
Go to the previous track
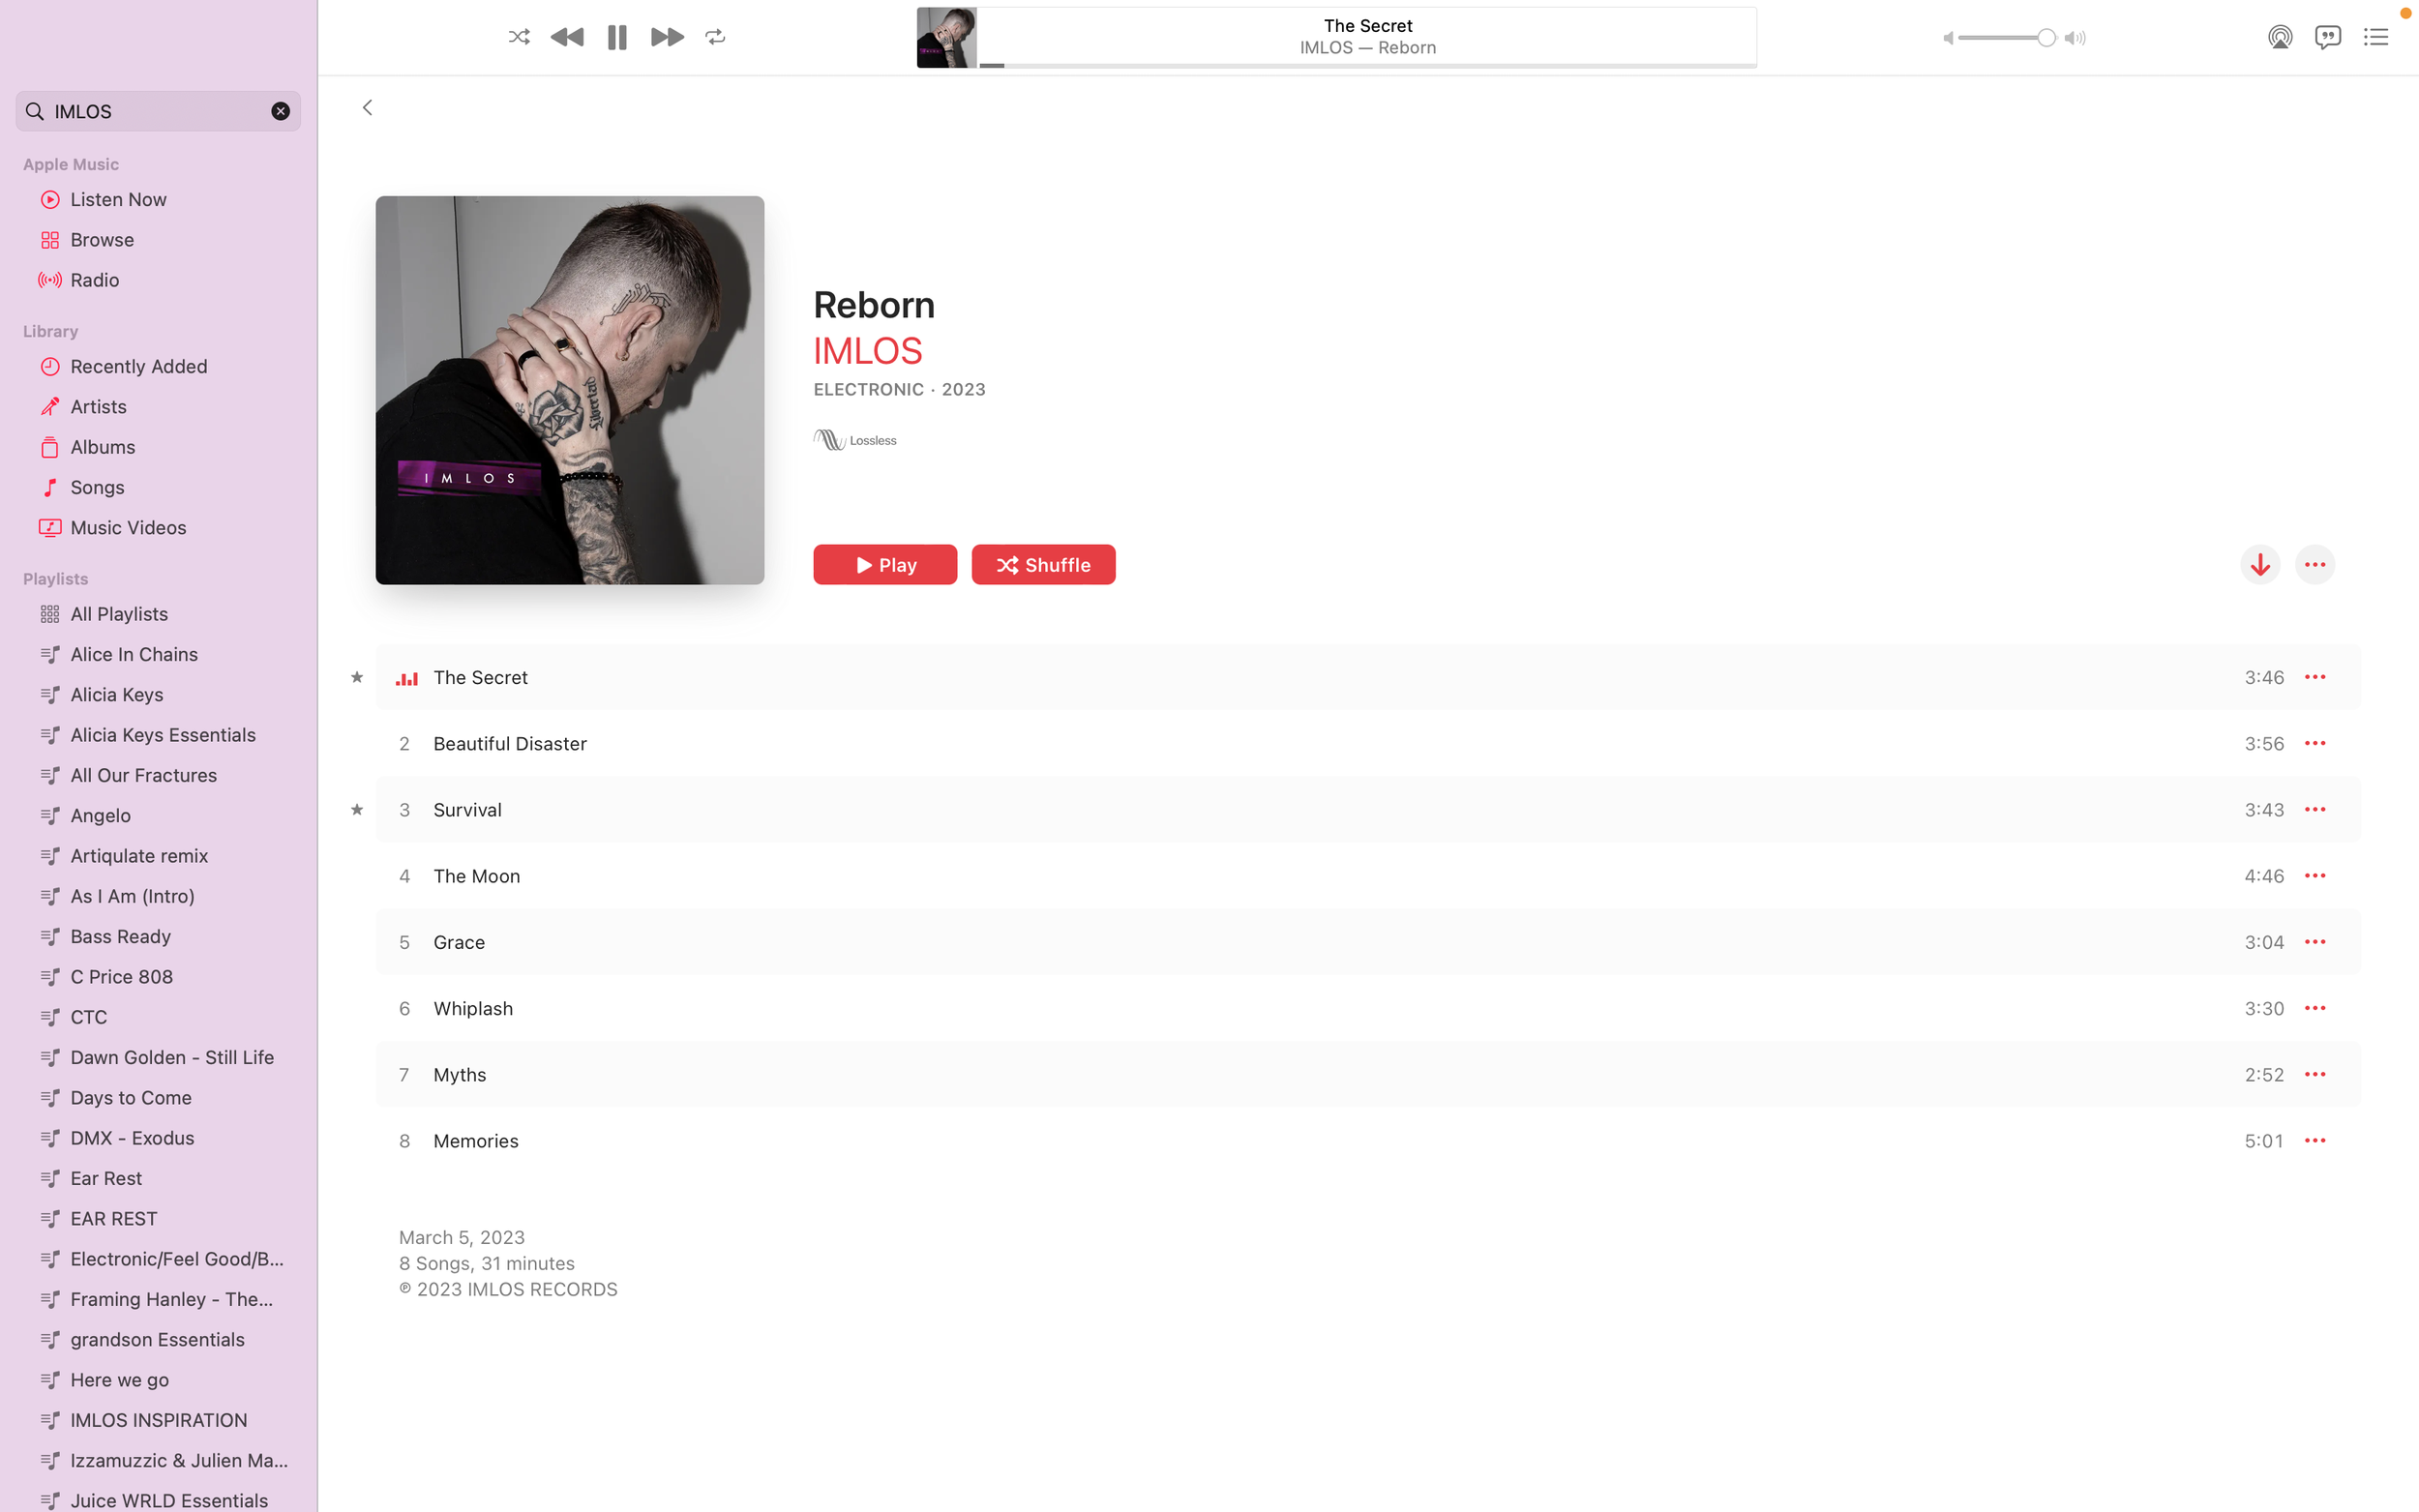tap(567, 37)
